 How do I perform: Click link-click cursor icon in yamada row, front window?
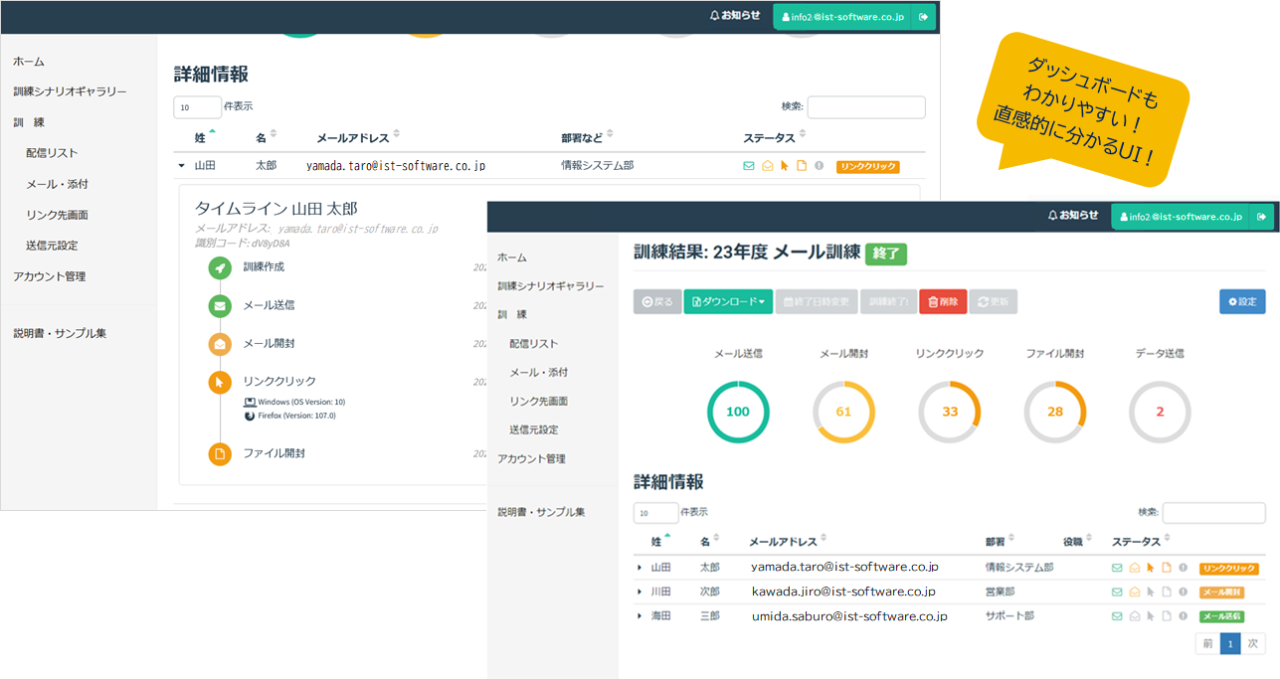pos(1150,567)
